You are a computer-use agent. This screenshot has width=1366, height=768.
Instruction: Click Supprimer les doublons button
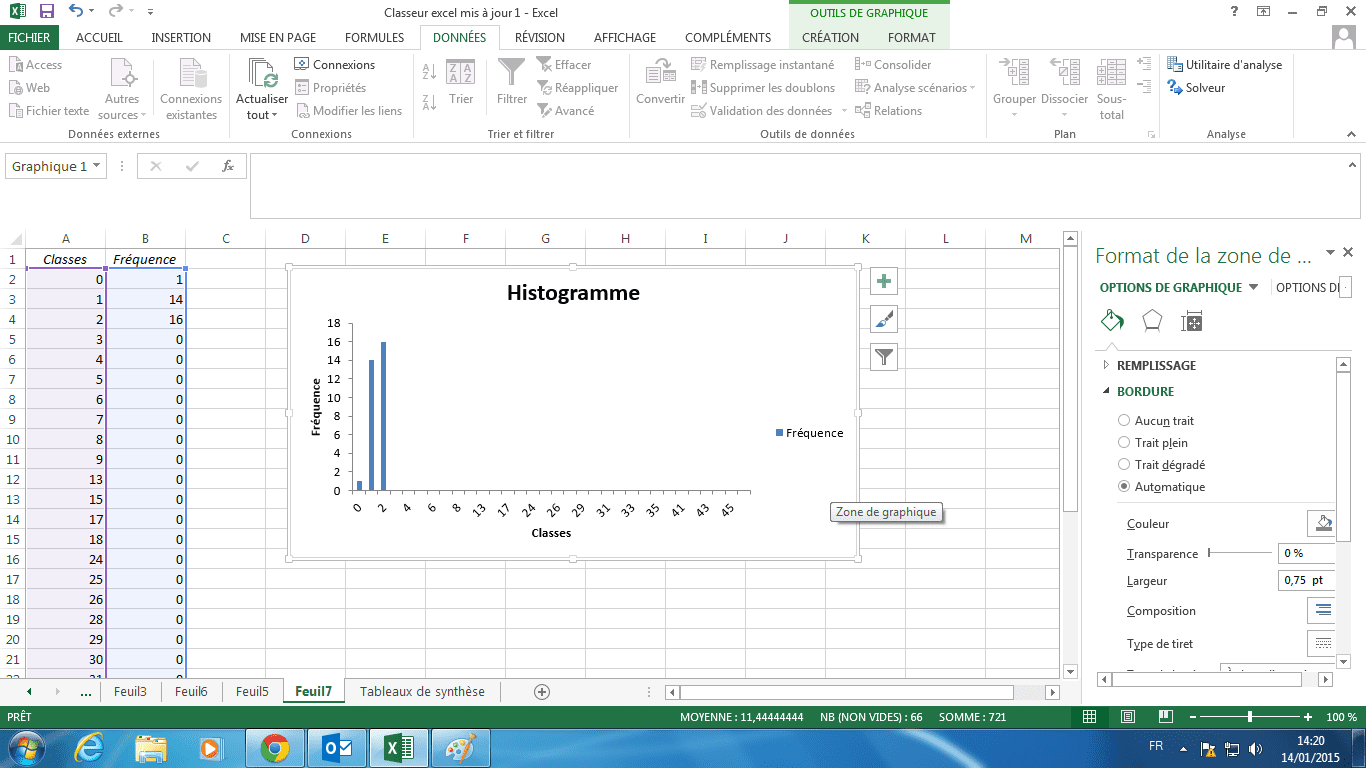763,88
